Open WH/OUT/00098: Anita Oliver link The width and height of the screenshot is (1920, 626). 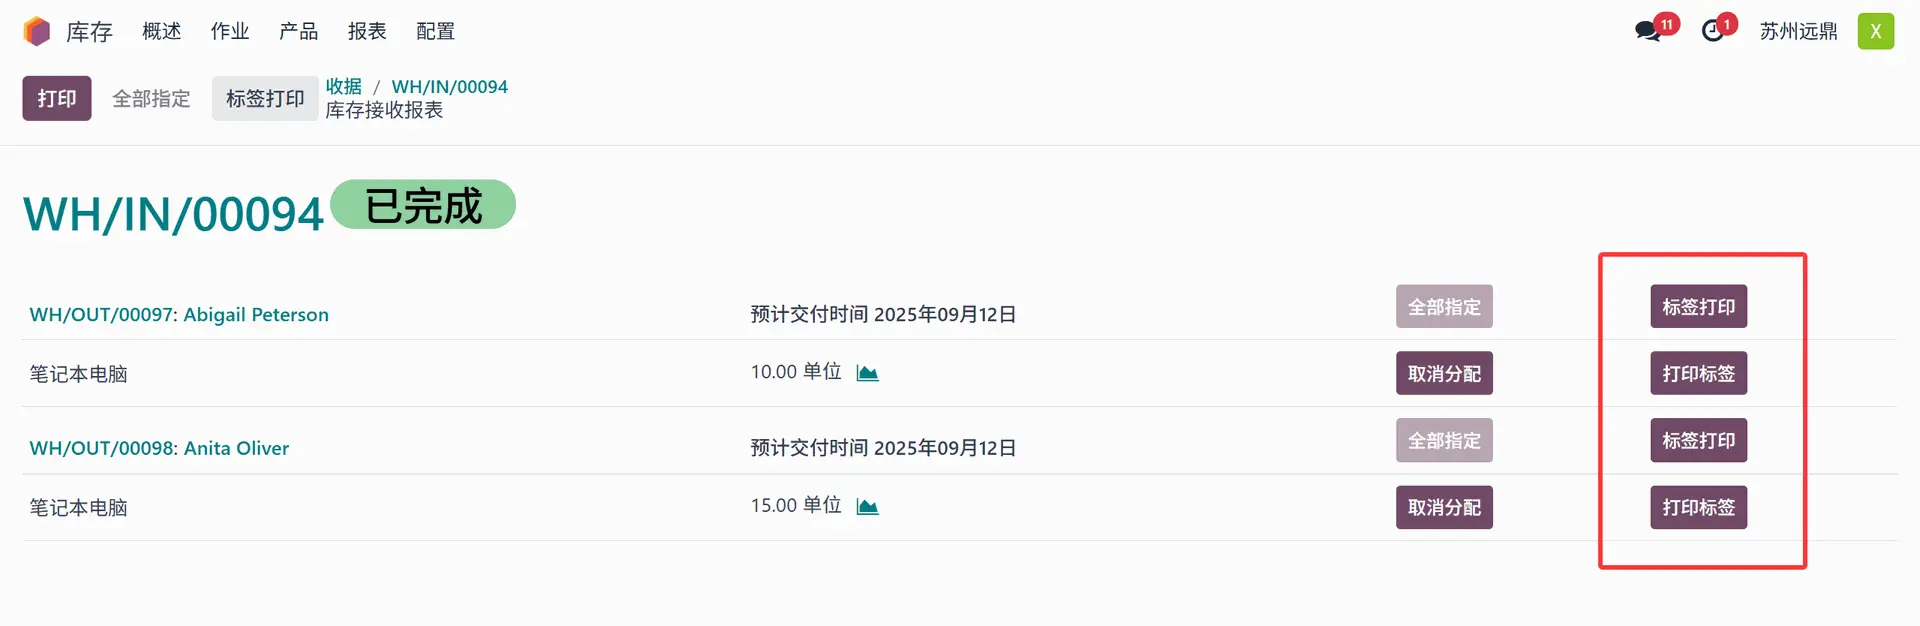[159, 448]
